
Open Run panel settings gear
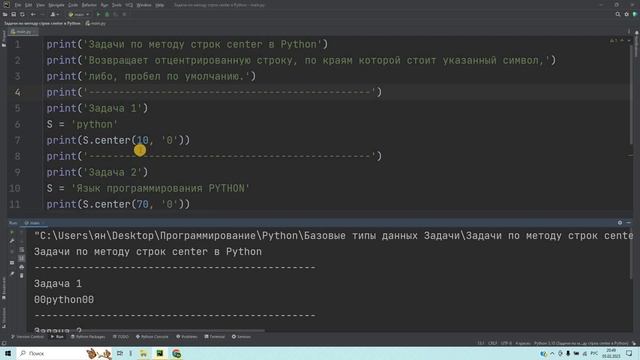pos(620,223)
